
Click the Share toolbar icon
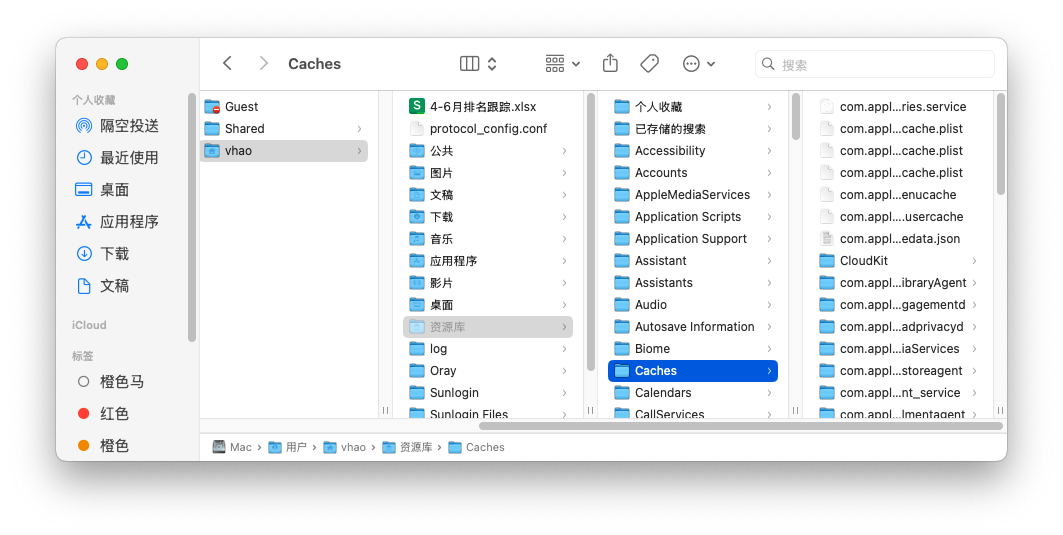pos(610,63)
